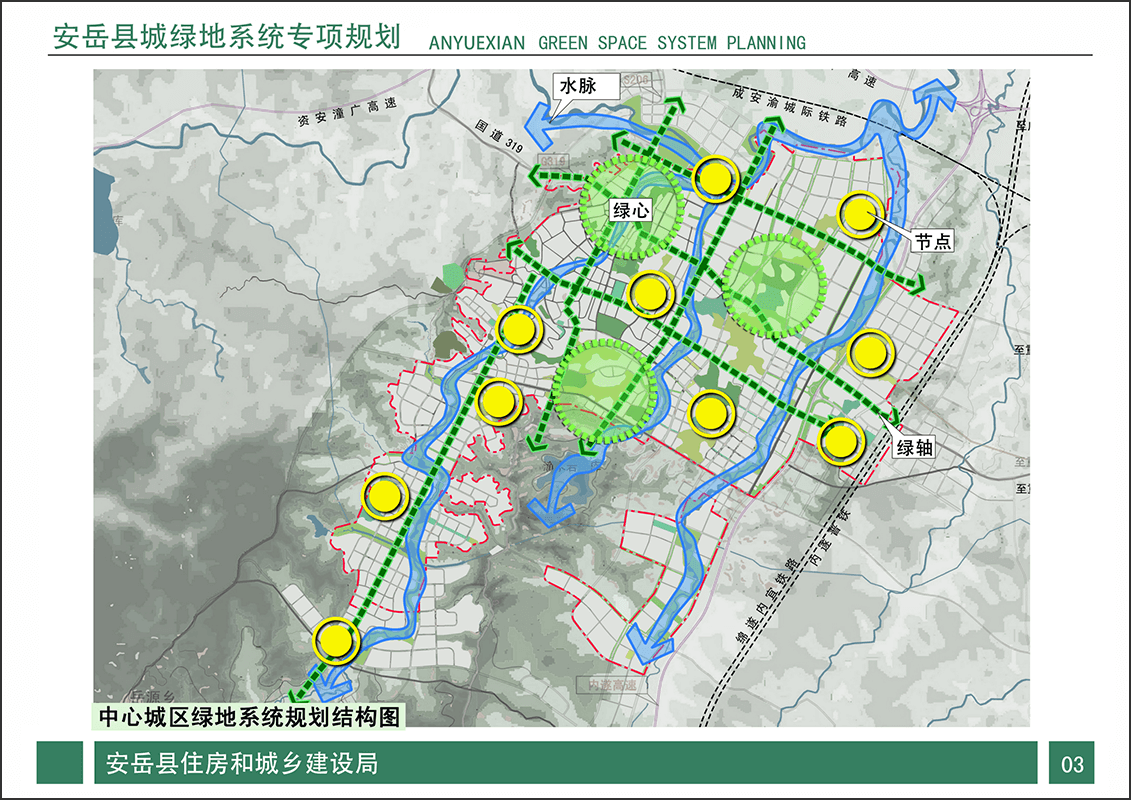Select the easternmost dashed green heart circle
The image size is (1131, 800).
pos(771,286)
